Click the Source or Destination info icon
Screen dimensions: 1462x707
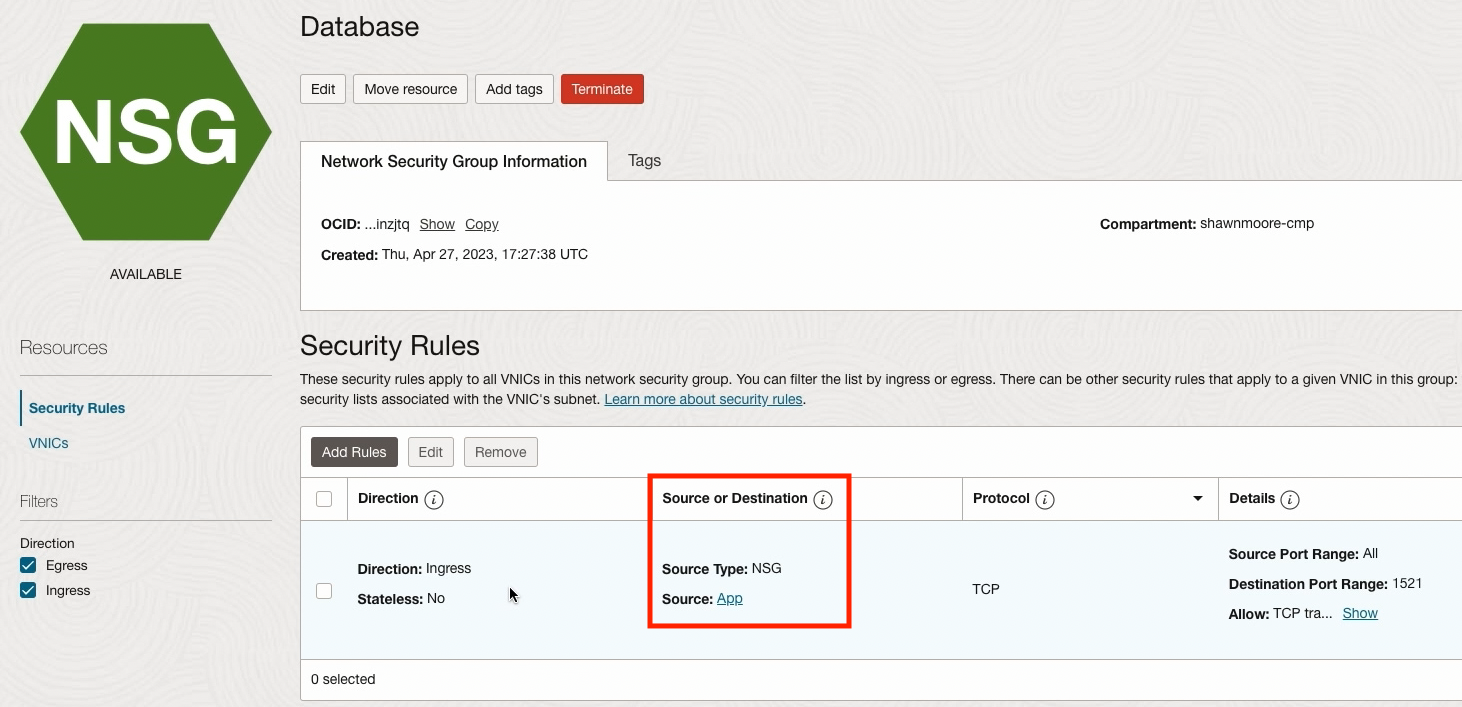pyautogui.click(x=823, y=499)
